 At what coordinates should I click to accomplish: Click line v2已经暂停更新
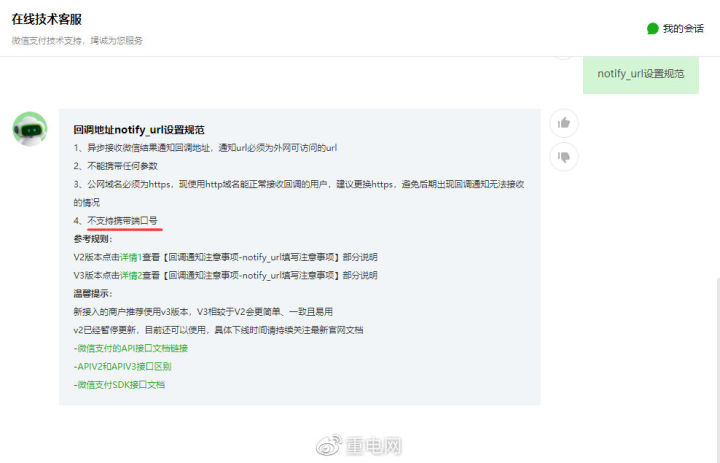click(218, 330)
